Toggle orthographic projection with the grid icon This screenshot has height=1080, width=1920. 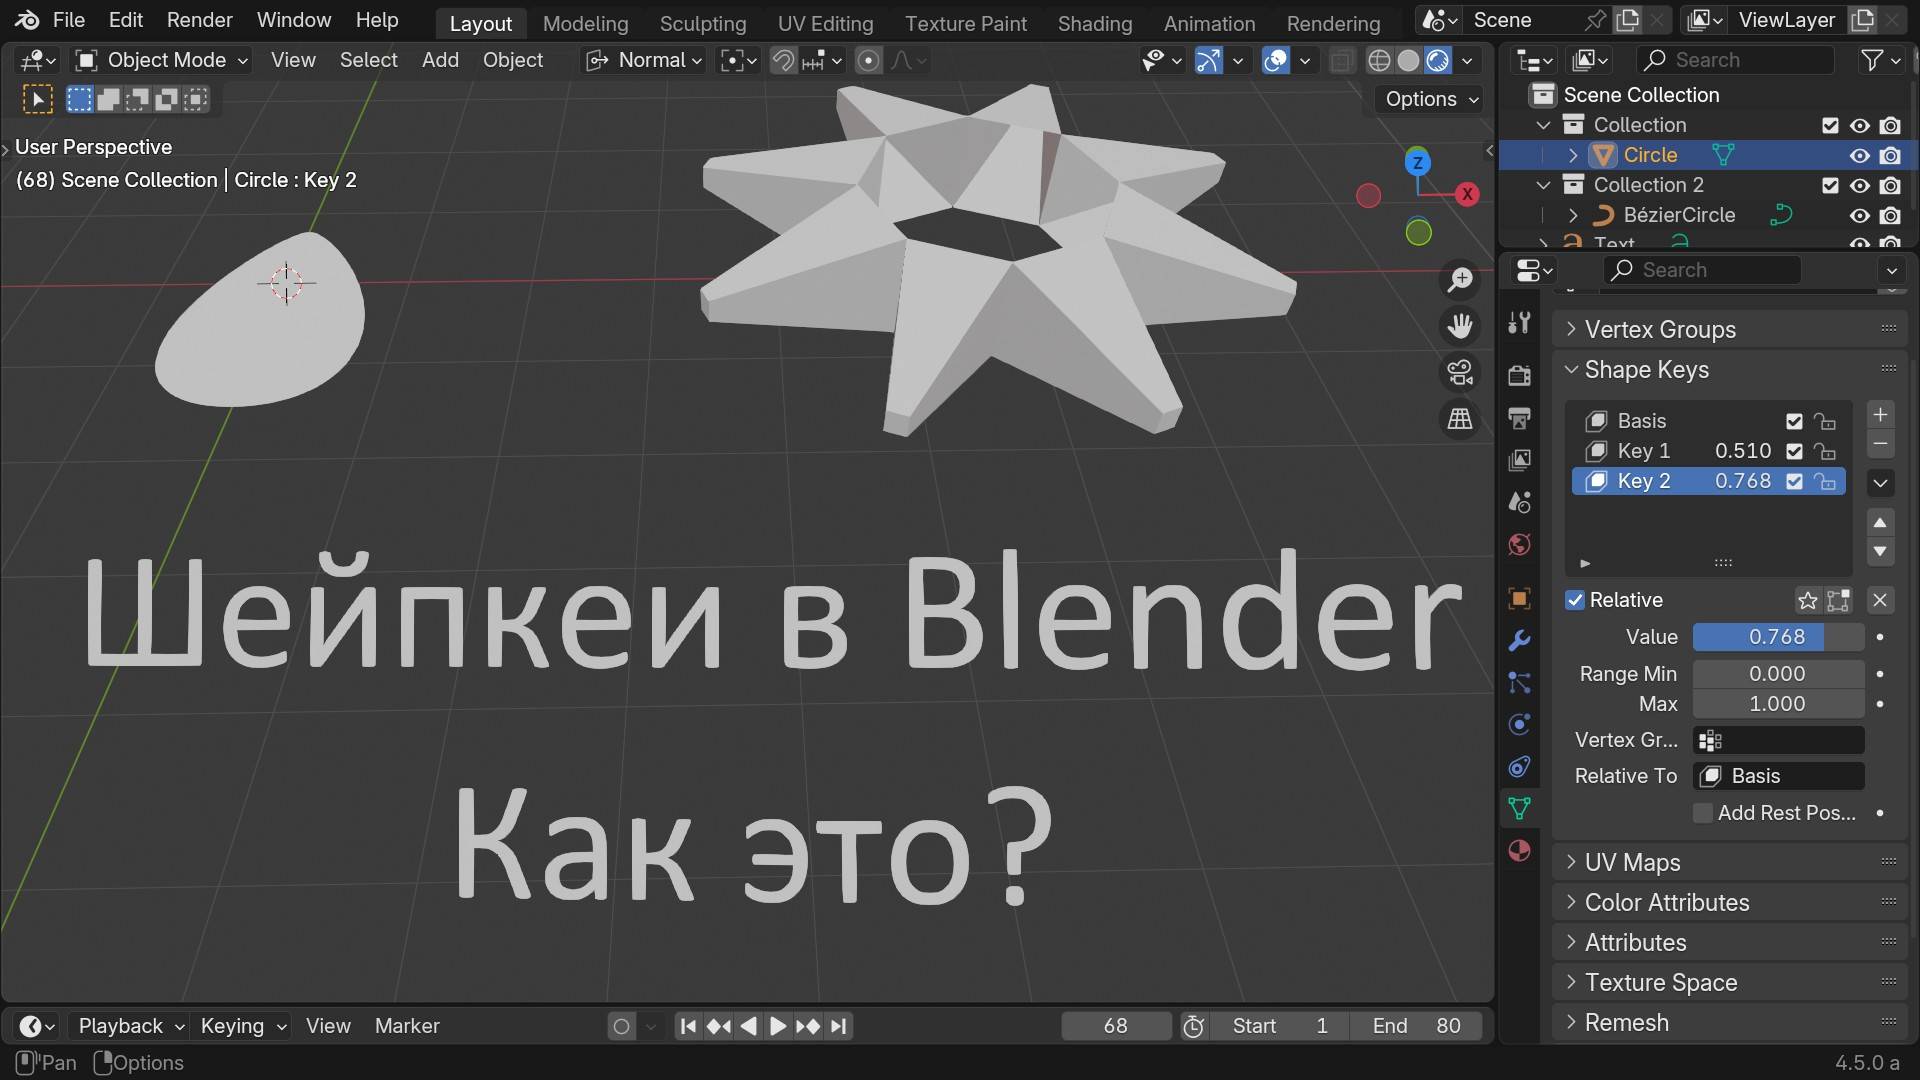point(1459,419)
